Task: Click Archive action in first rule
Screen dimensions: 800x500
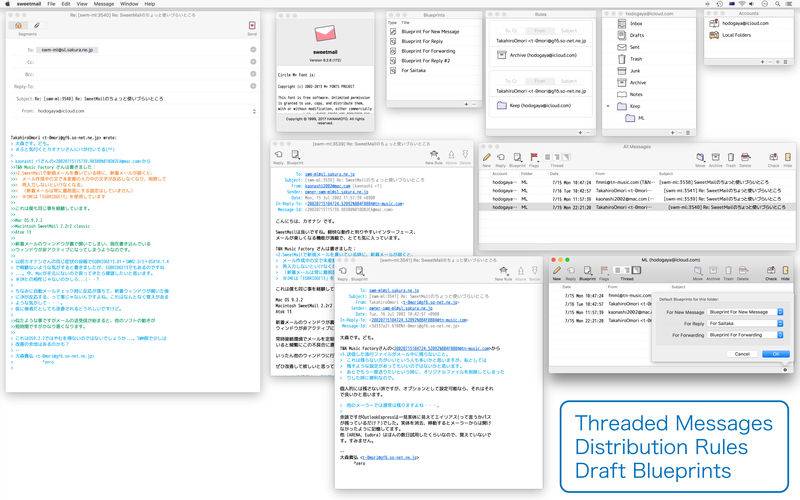Action: (x=539, y=55)
